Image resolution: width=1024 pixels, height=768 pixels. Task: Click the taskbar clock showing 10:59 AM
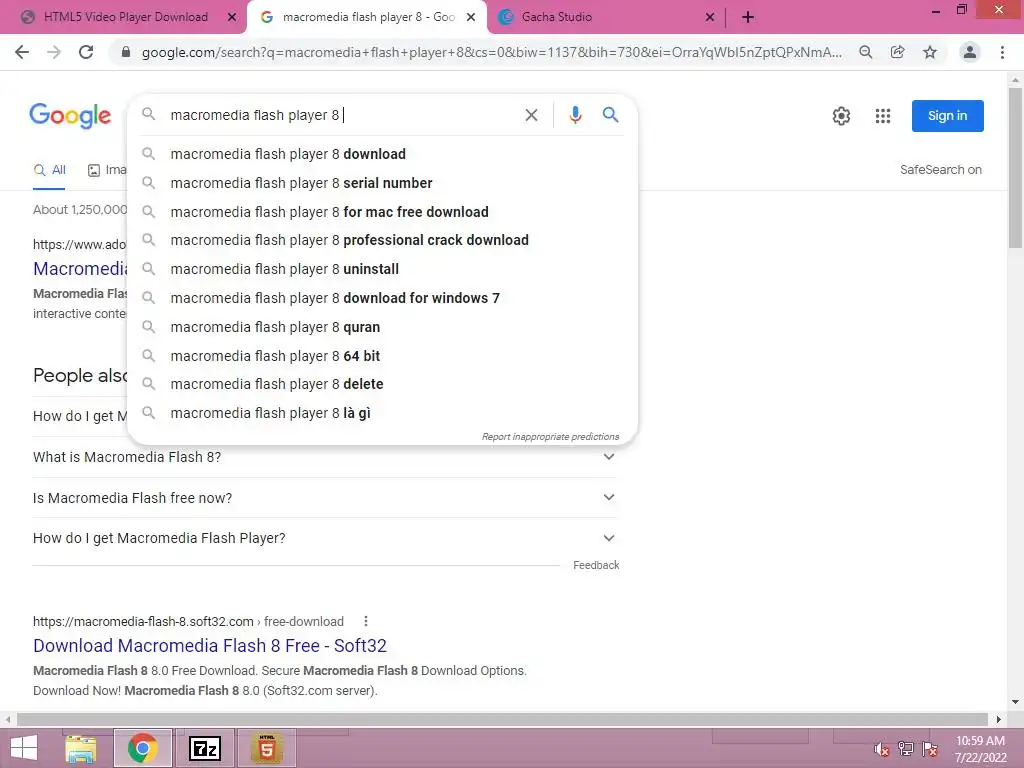(980, 749)
